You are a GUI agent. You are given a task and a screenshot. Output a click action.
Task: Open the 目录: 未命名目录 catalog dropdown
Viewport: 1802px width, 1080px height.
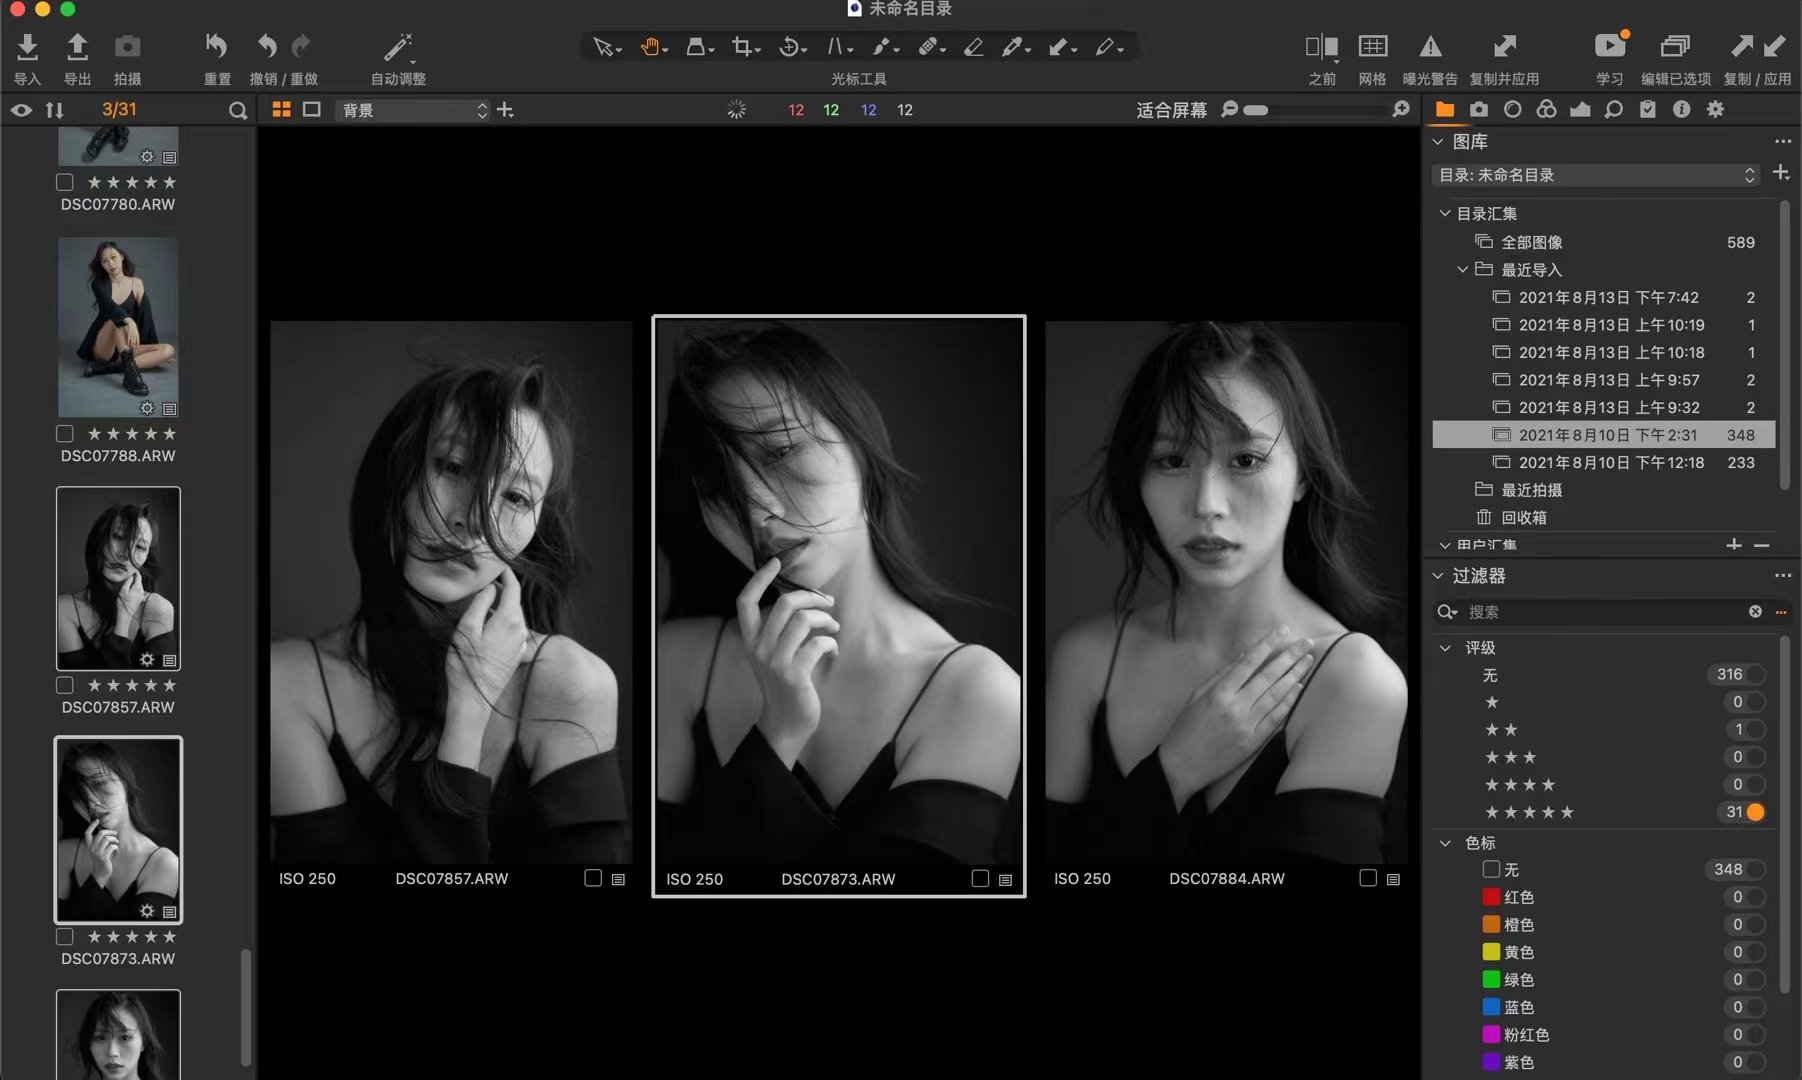click(1596, 175)
